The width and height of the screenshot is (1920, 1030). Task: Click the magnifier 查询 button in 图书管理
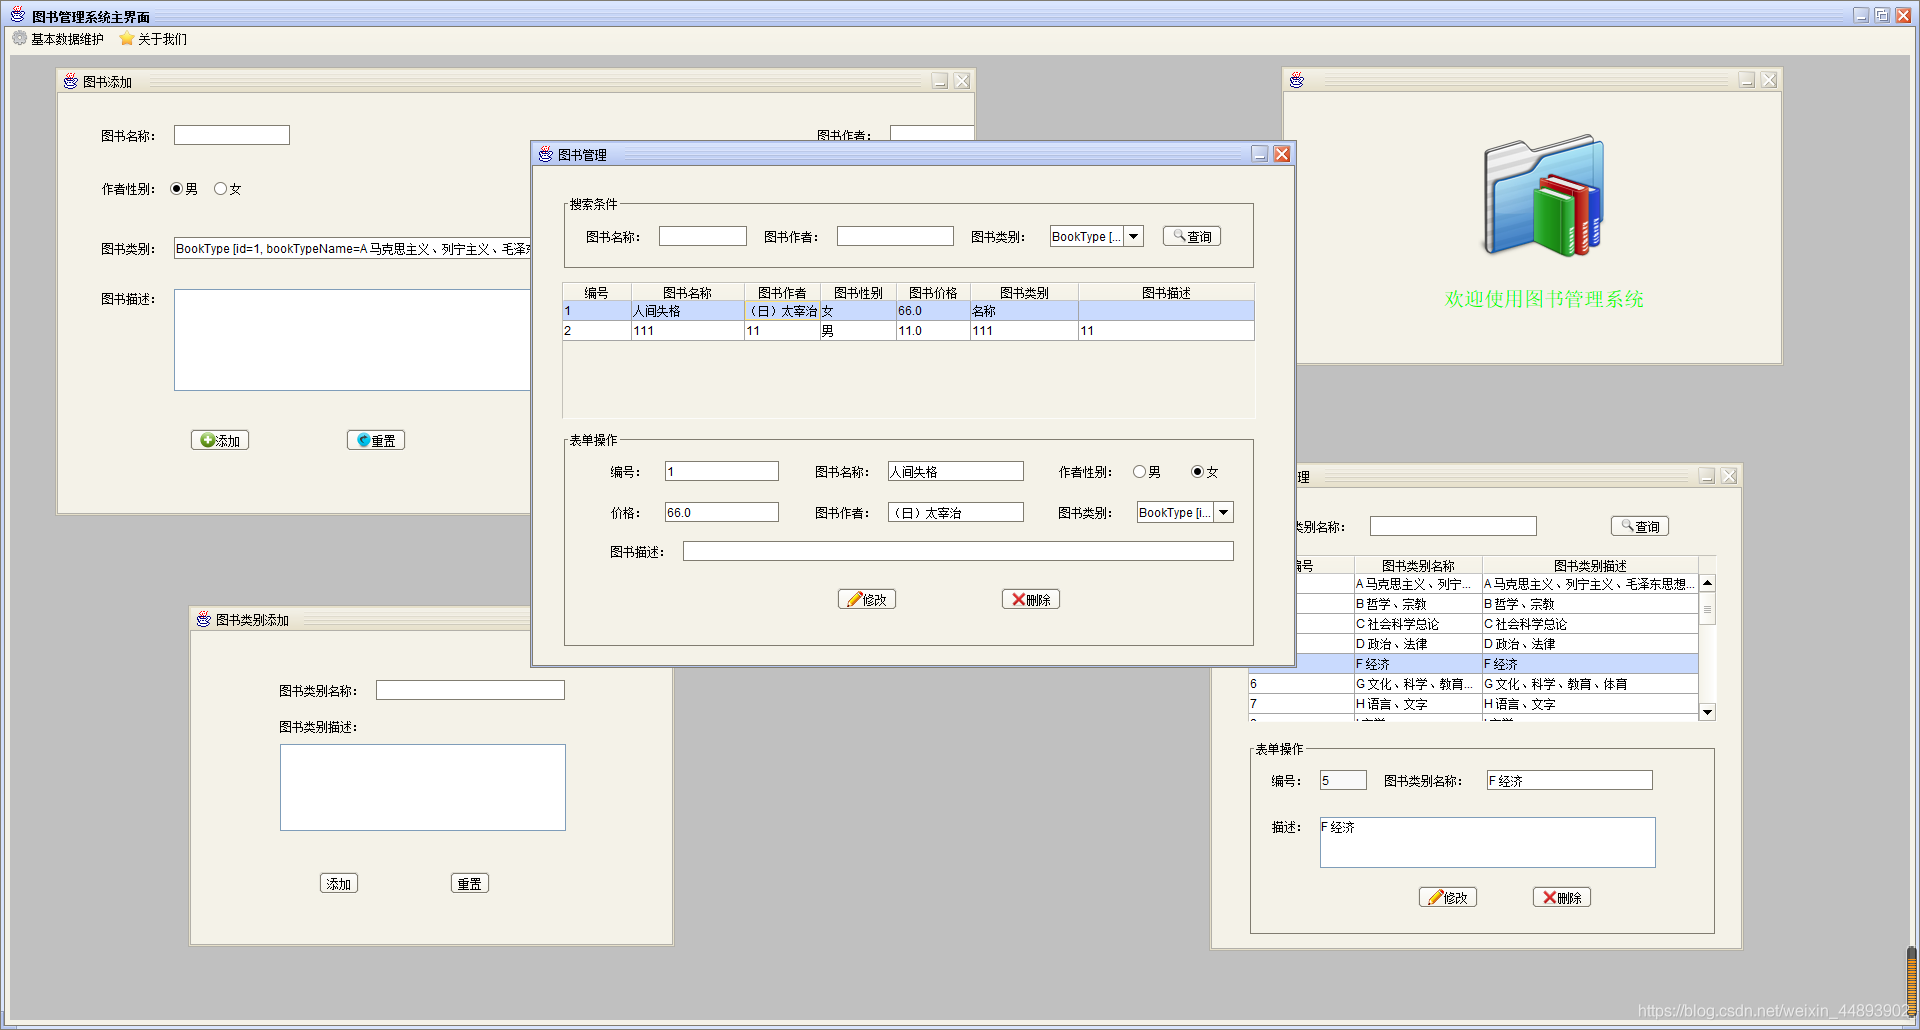pos(1191,237)
